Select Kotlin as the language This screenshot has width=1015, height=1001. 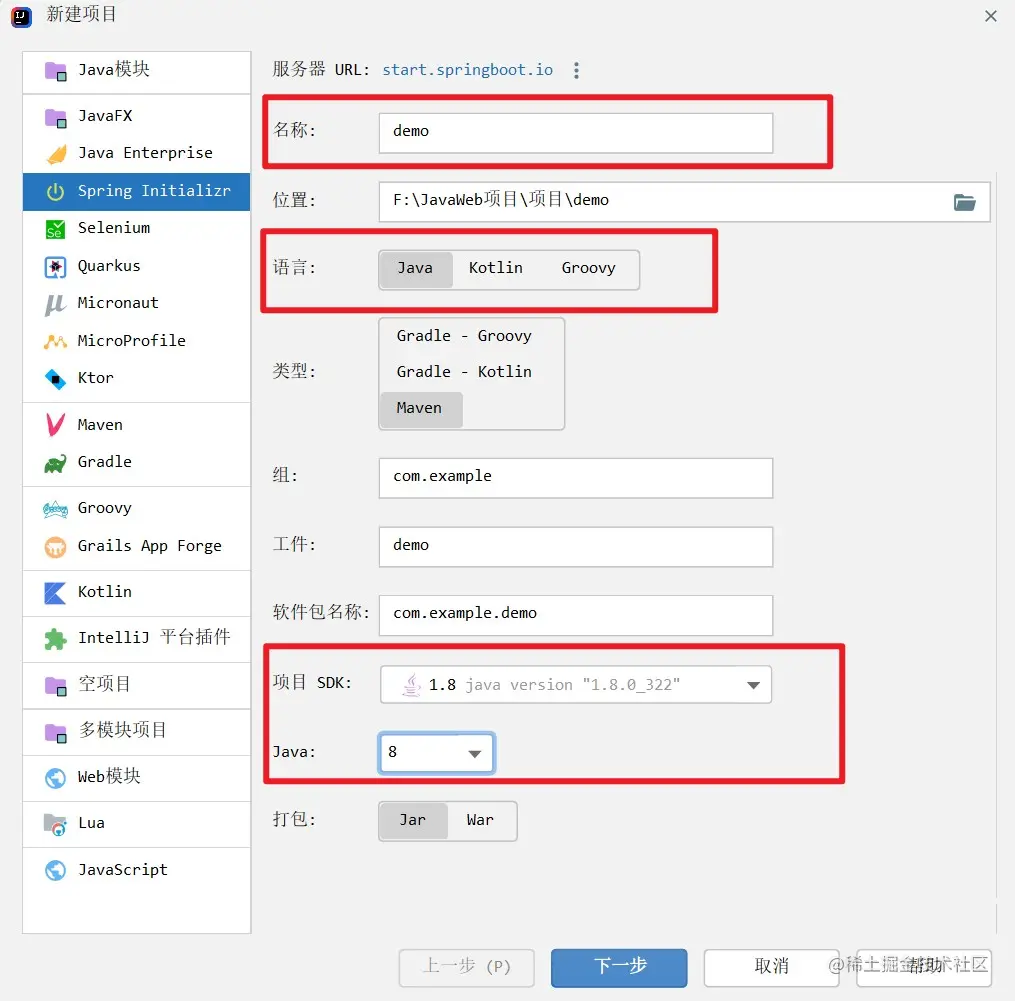click(x=496, y=268)
